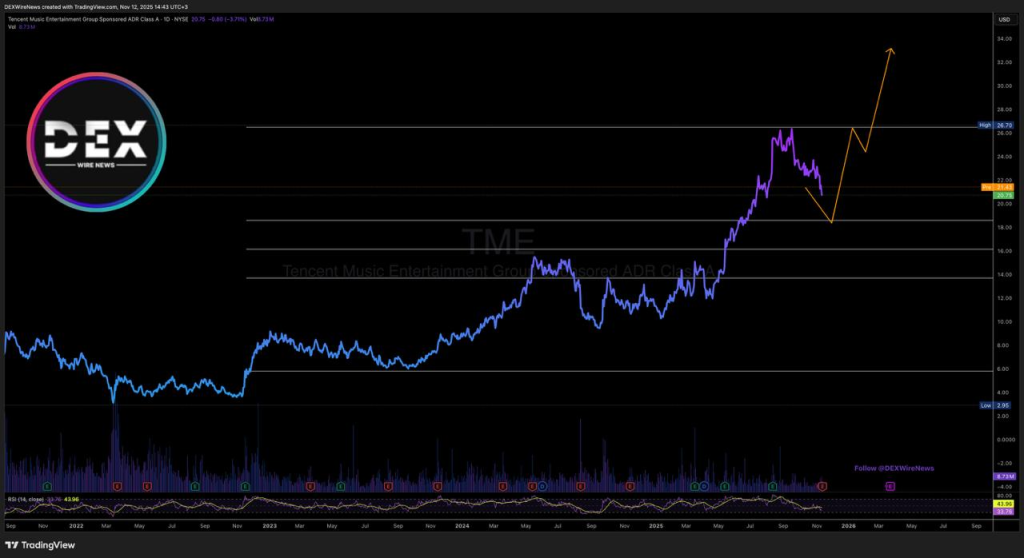Click the orange Pre 21.43 price label

(997, 188)
